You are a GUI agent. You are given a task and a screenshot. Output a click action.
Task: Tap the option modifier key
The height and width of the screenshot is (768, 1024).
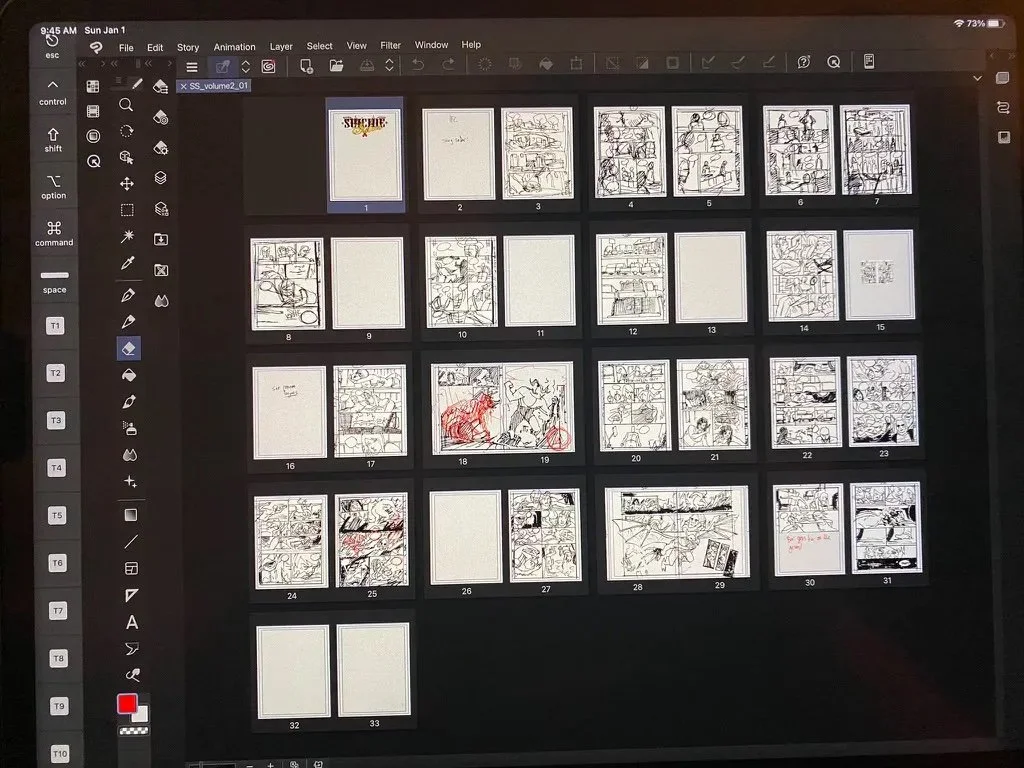(54, 187)
